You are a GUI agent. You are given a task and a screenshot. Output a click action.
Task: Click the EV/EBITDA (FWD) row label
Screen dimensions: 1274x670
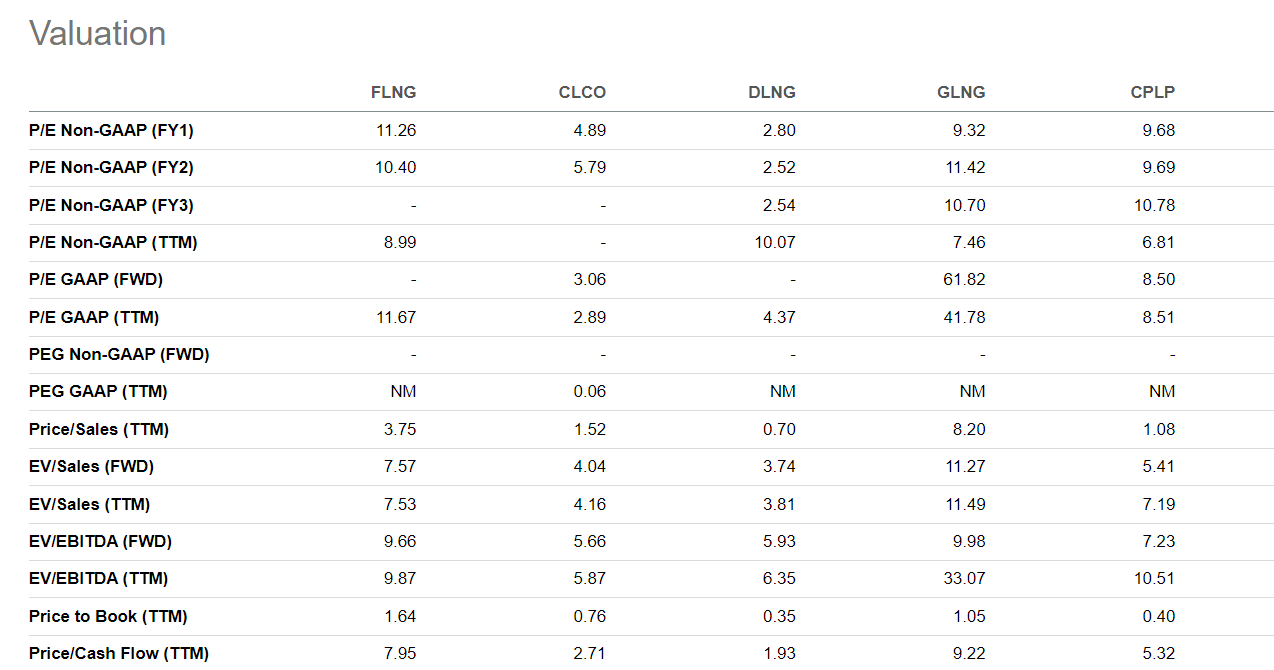(100, 541)
